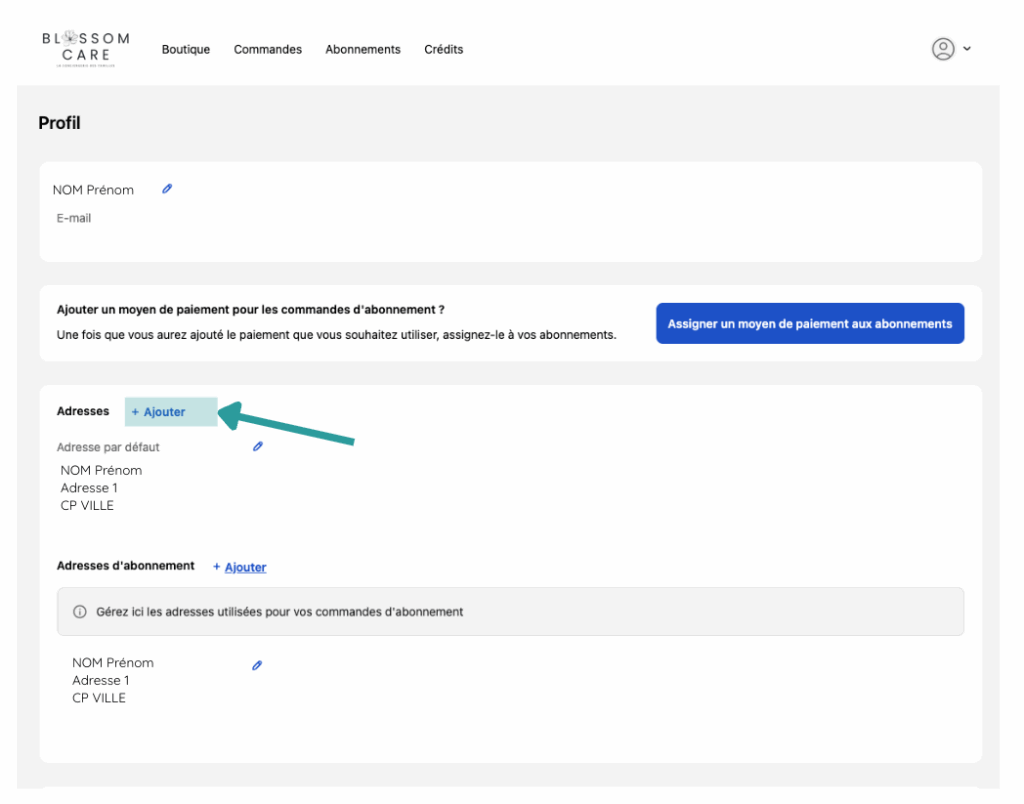
Task: Click the info icon in subscription notice
Action: point(80,612)
